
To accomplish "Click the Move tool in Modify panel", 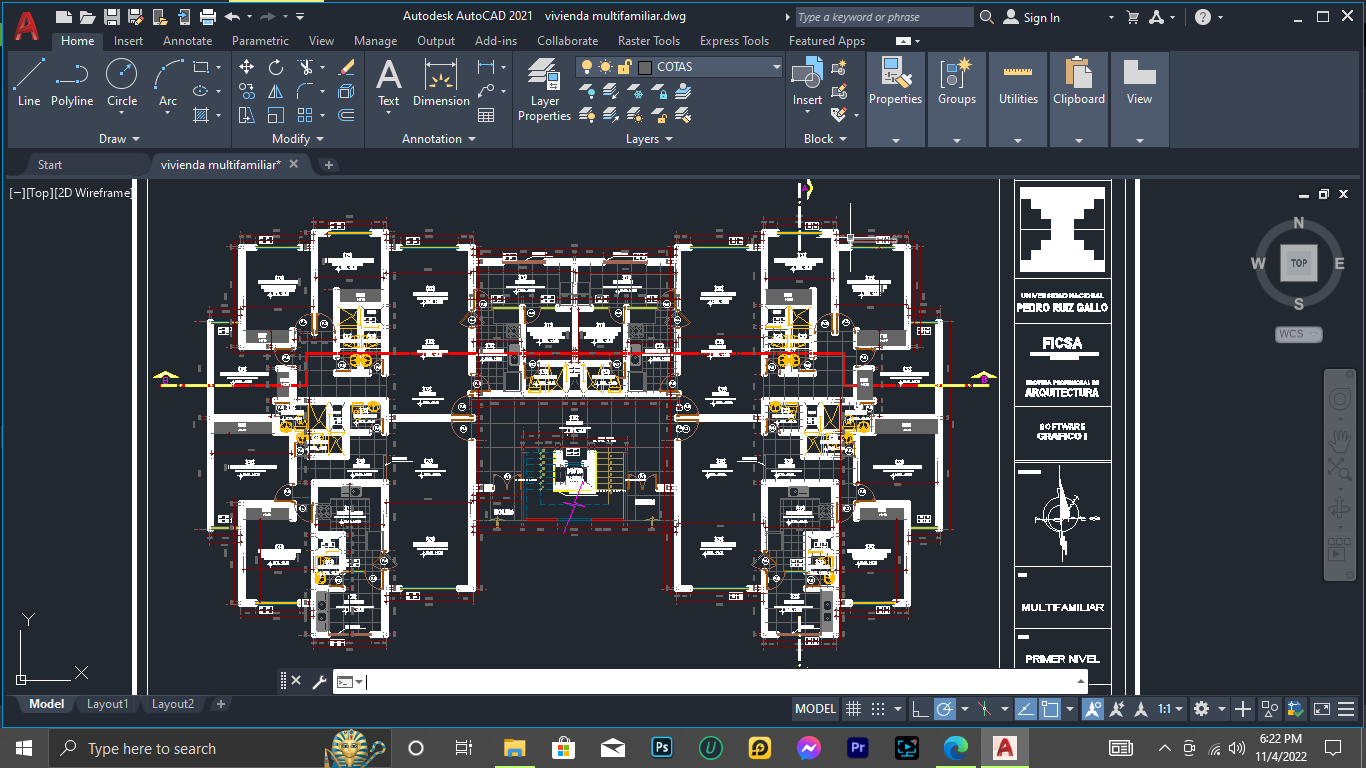I will [247, 67].
